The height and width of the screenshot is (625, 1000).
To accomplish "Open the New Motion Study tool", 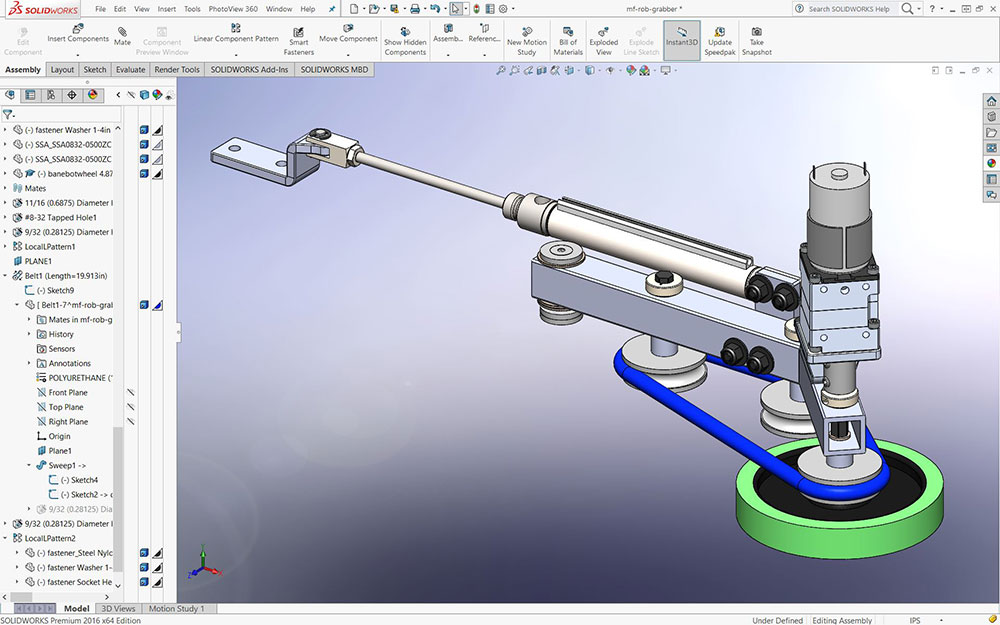I will point(527,31).
